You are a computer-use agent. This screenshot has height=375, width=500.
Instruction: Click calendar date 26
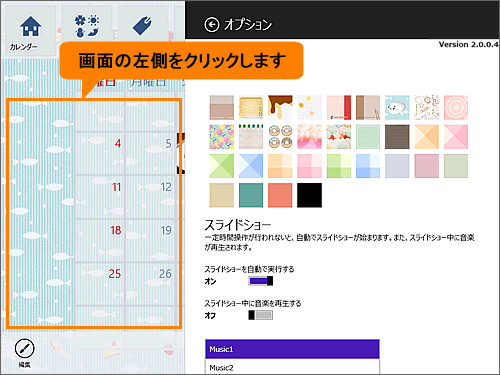[165, 274]
